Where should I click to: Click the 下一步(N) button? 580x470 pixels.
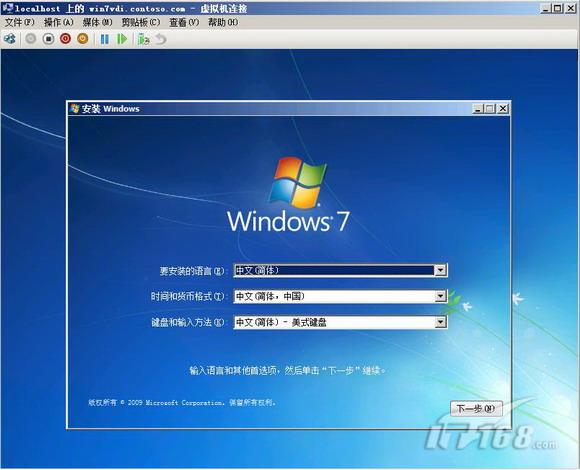coord(476,408)
